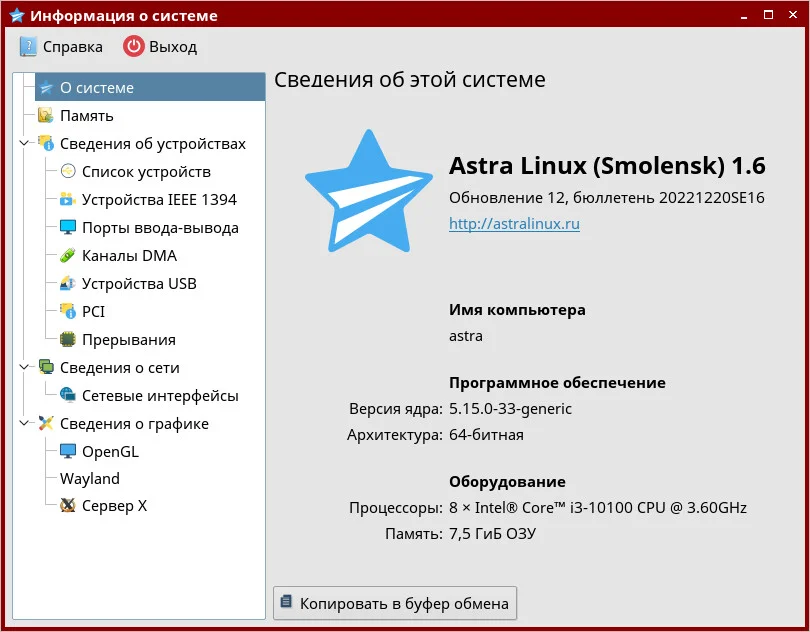Click the Сведения о сети computers icon
The width and height of the screenshot is (810, 632).
tap(46, 367)
